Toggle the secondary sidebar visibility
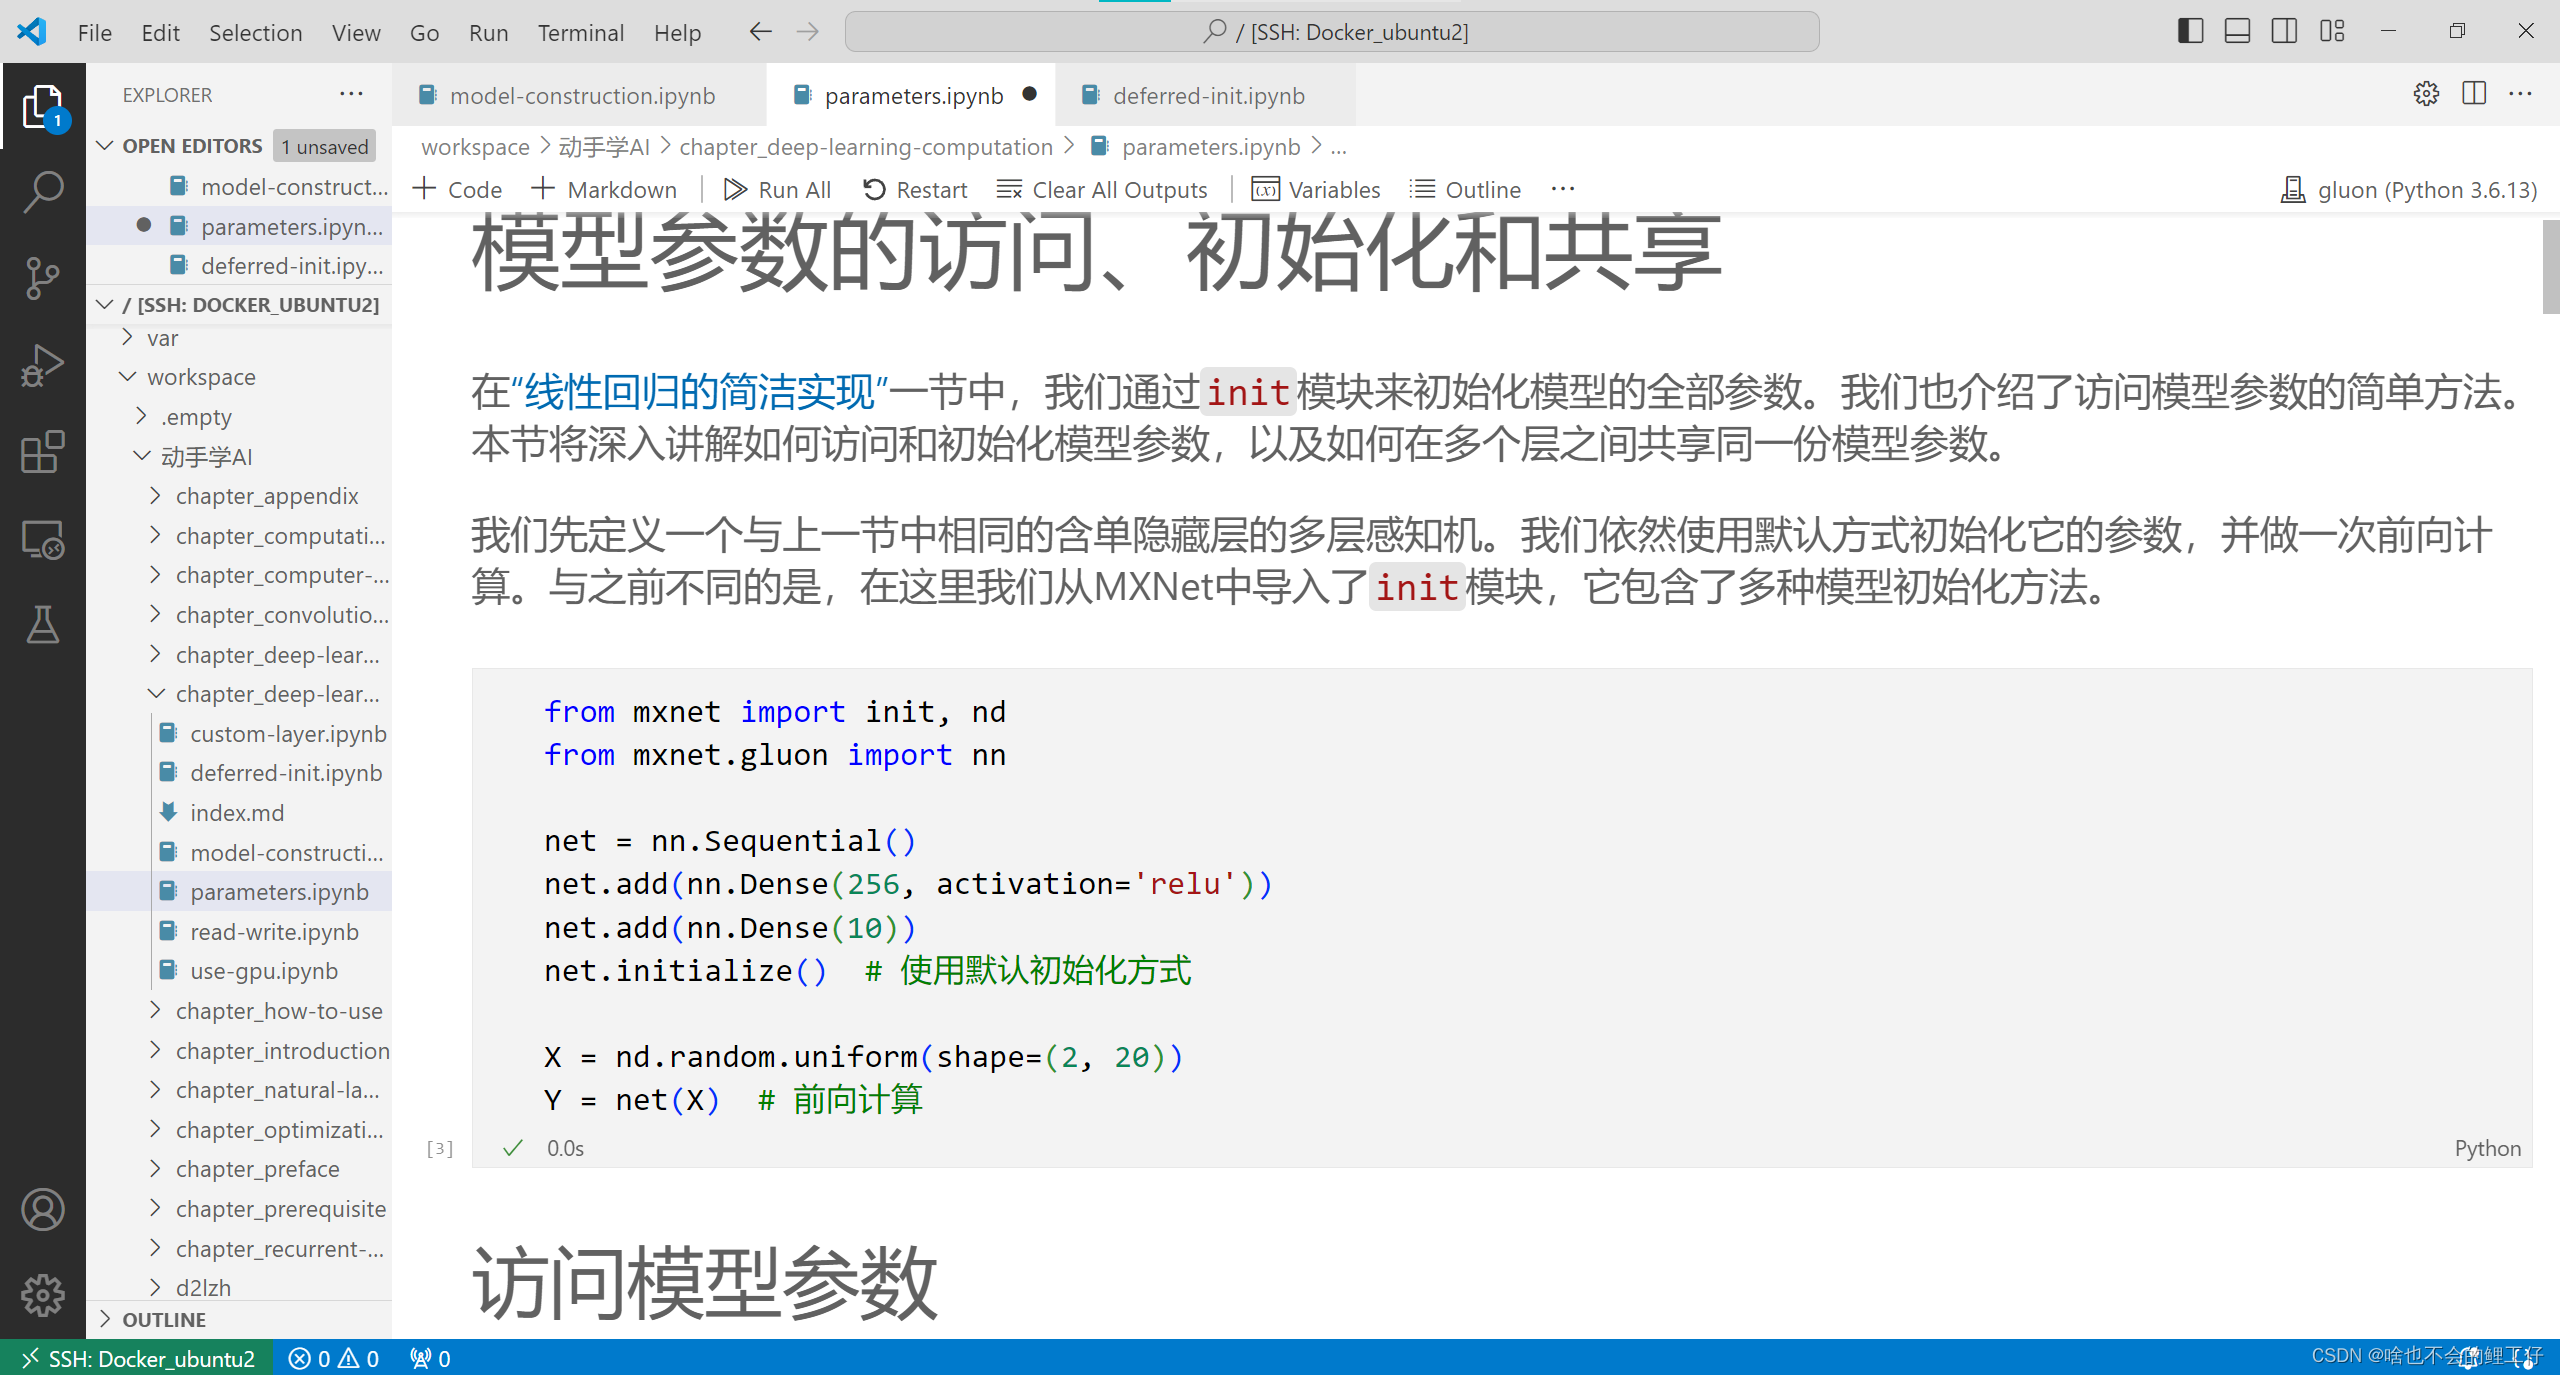This screenshot has height=1375, width=2560. point(2283,31)
